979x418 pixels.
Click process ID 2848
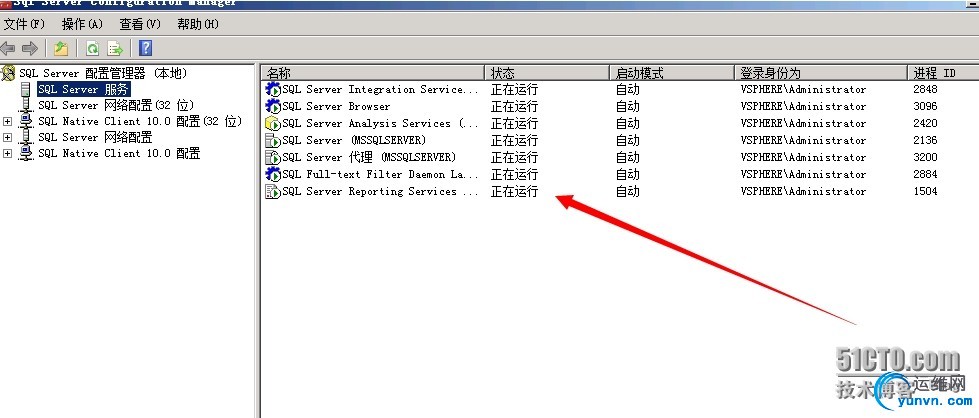(925, 89)
